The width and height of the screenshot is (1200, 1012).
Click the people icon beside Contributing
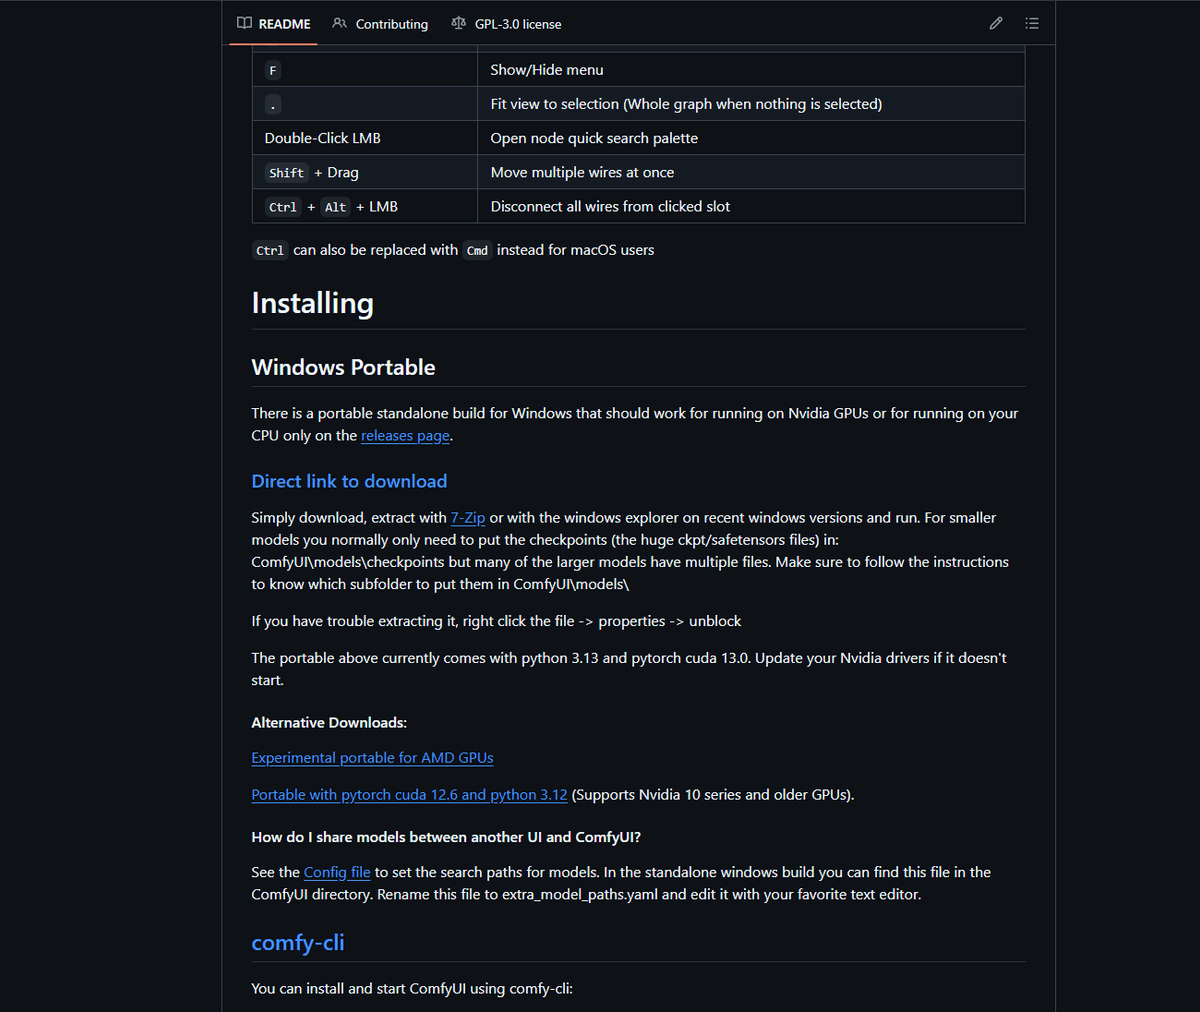pos(340,23)
